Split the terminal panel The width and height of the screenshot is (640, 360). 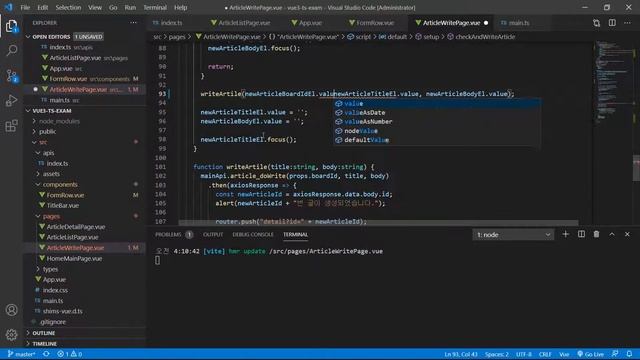[x=581, y=234]
